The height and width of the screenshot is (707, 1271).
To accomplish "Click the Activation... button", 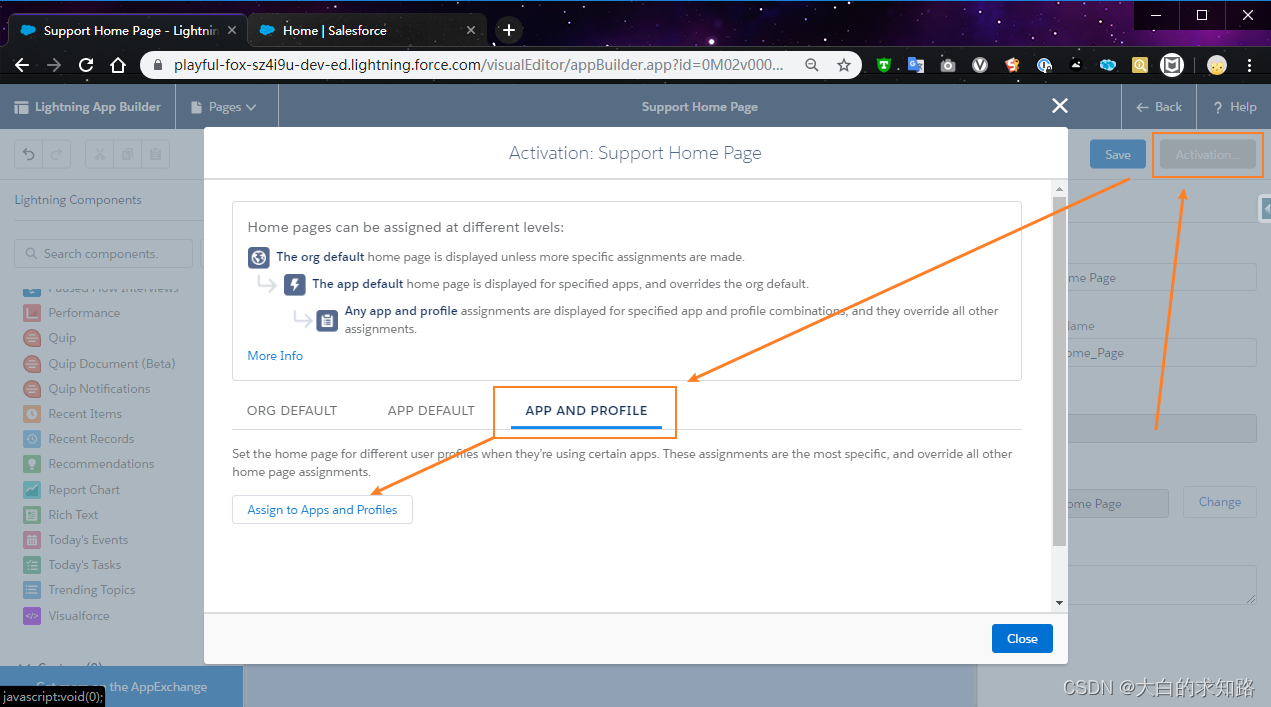I will (x=1207, y=154).
